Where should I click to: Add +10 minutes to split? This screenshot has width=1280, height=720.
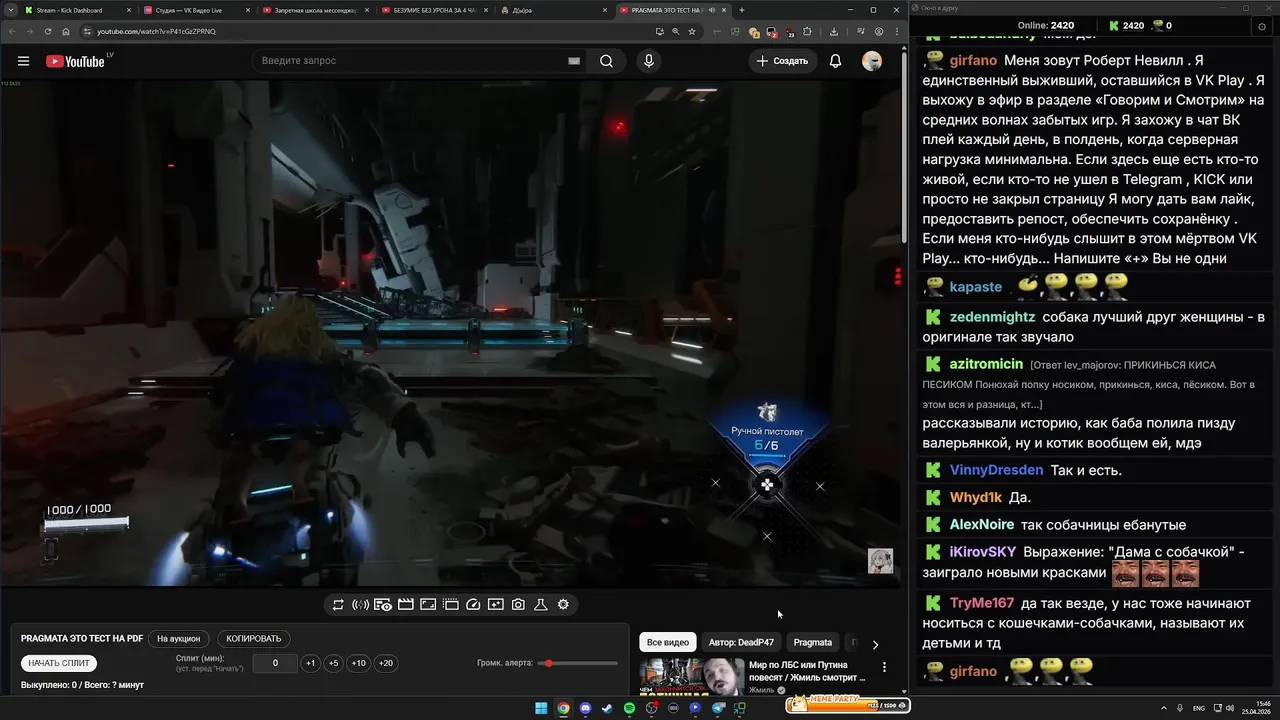(358, 663)
